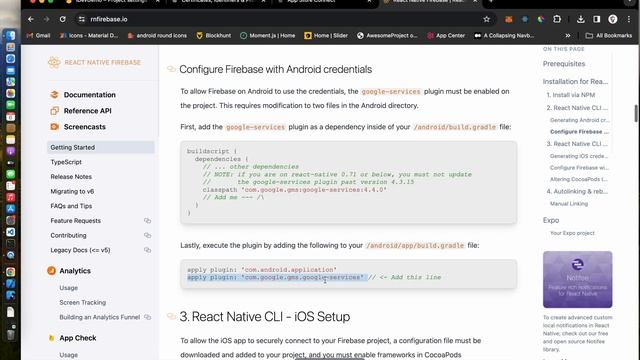Open Icons - Material D... bookmark

pyautogui.click(x=89, y=36)
